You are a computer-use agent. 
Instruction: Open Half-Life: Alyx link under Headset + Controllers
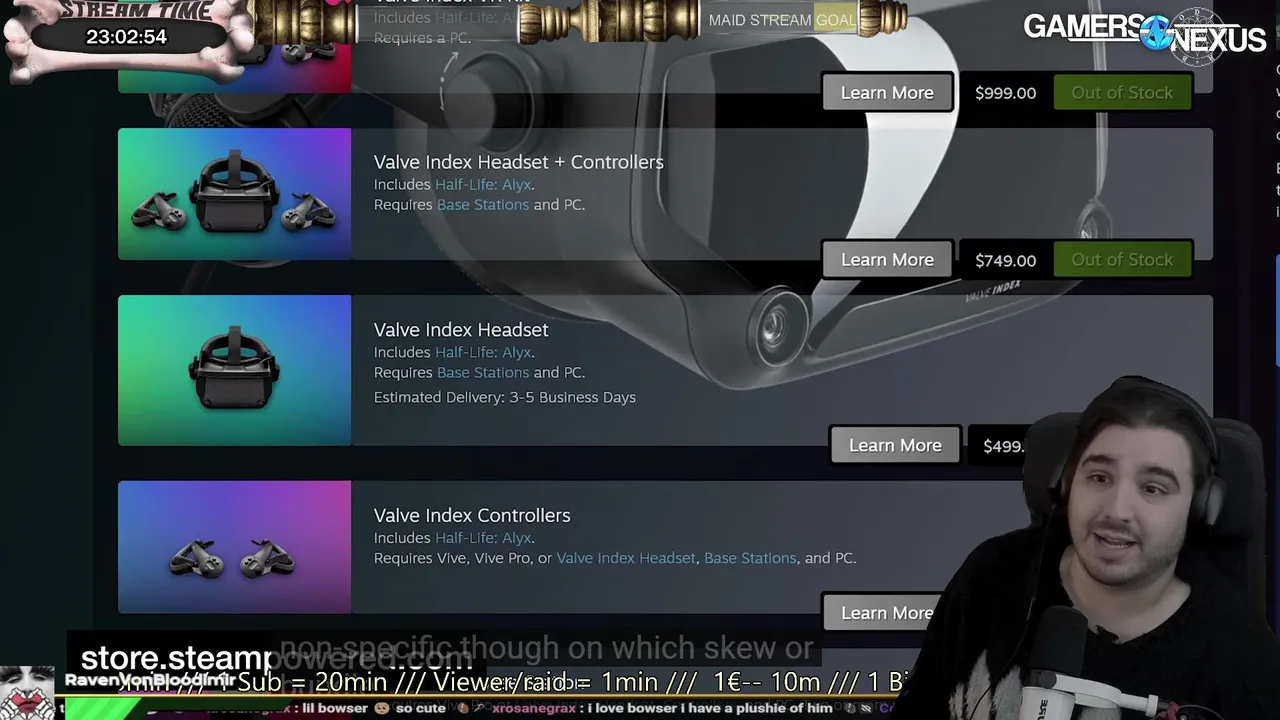(x=483, y=185)
